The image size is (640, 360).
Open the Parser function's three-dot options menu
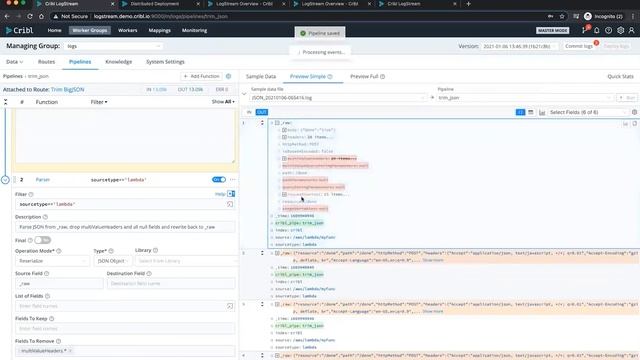coord(233,180)
